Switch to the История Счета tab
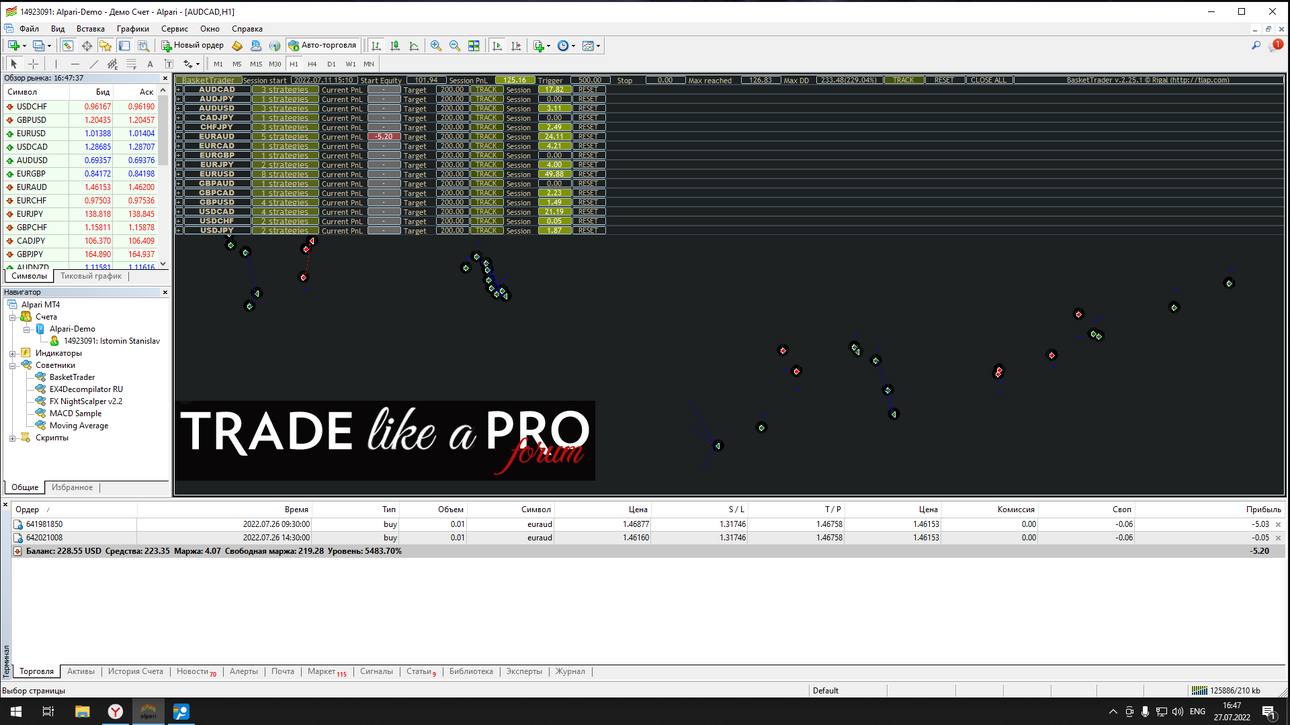Viewport: 1290px width, 725px height. pos(136,672)
